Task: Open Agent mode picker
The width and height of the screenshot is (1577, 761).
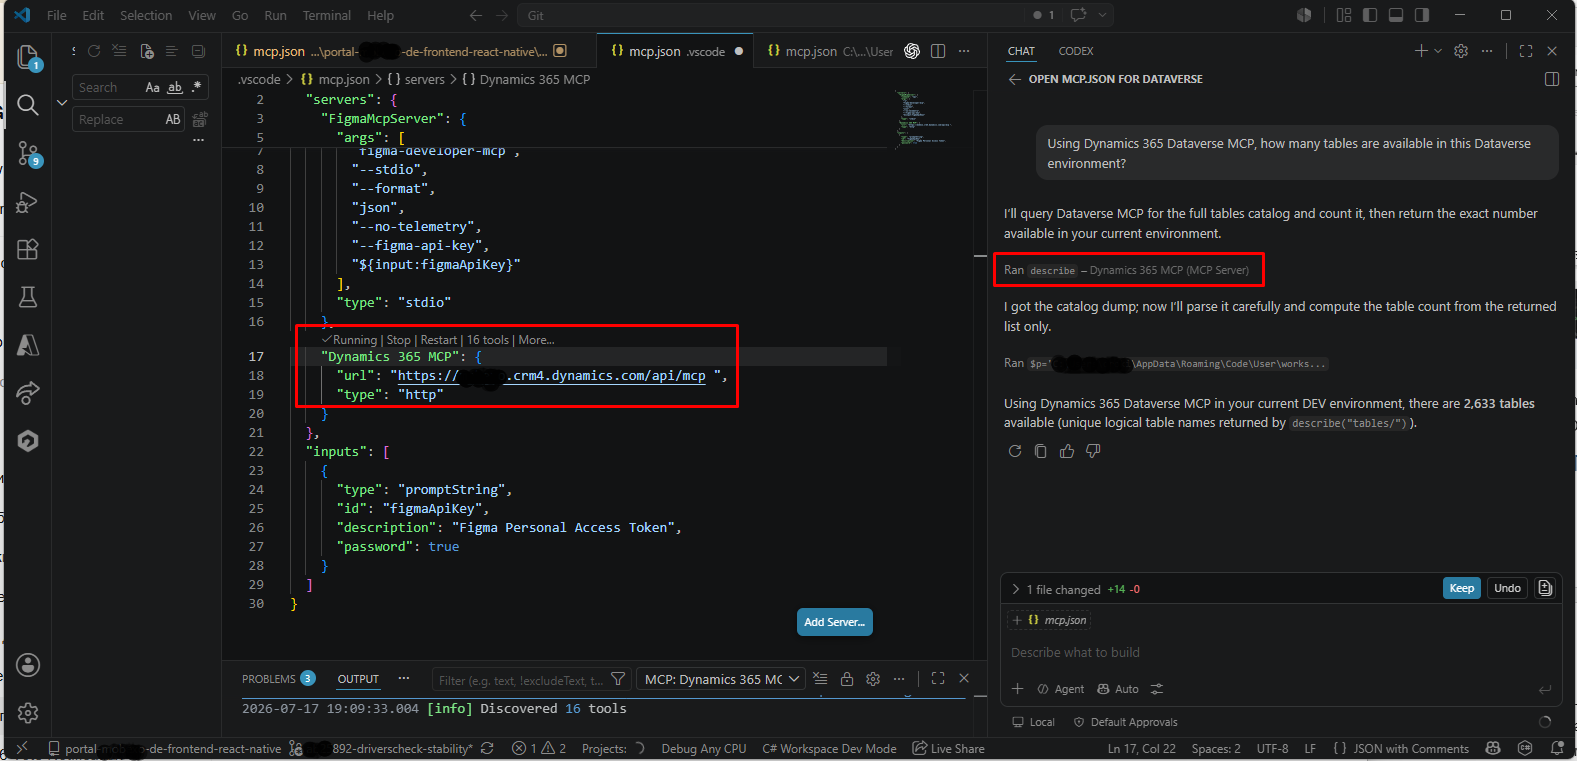Action: pos(1060,689)
